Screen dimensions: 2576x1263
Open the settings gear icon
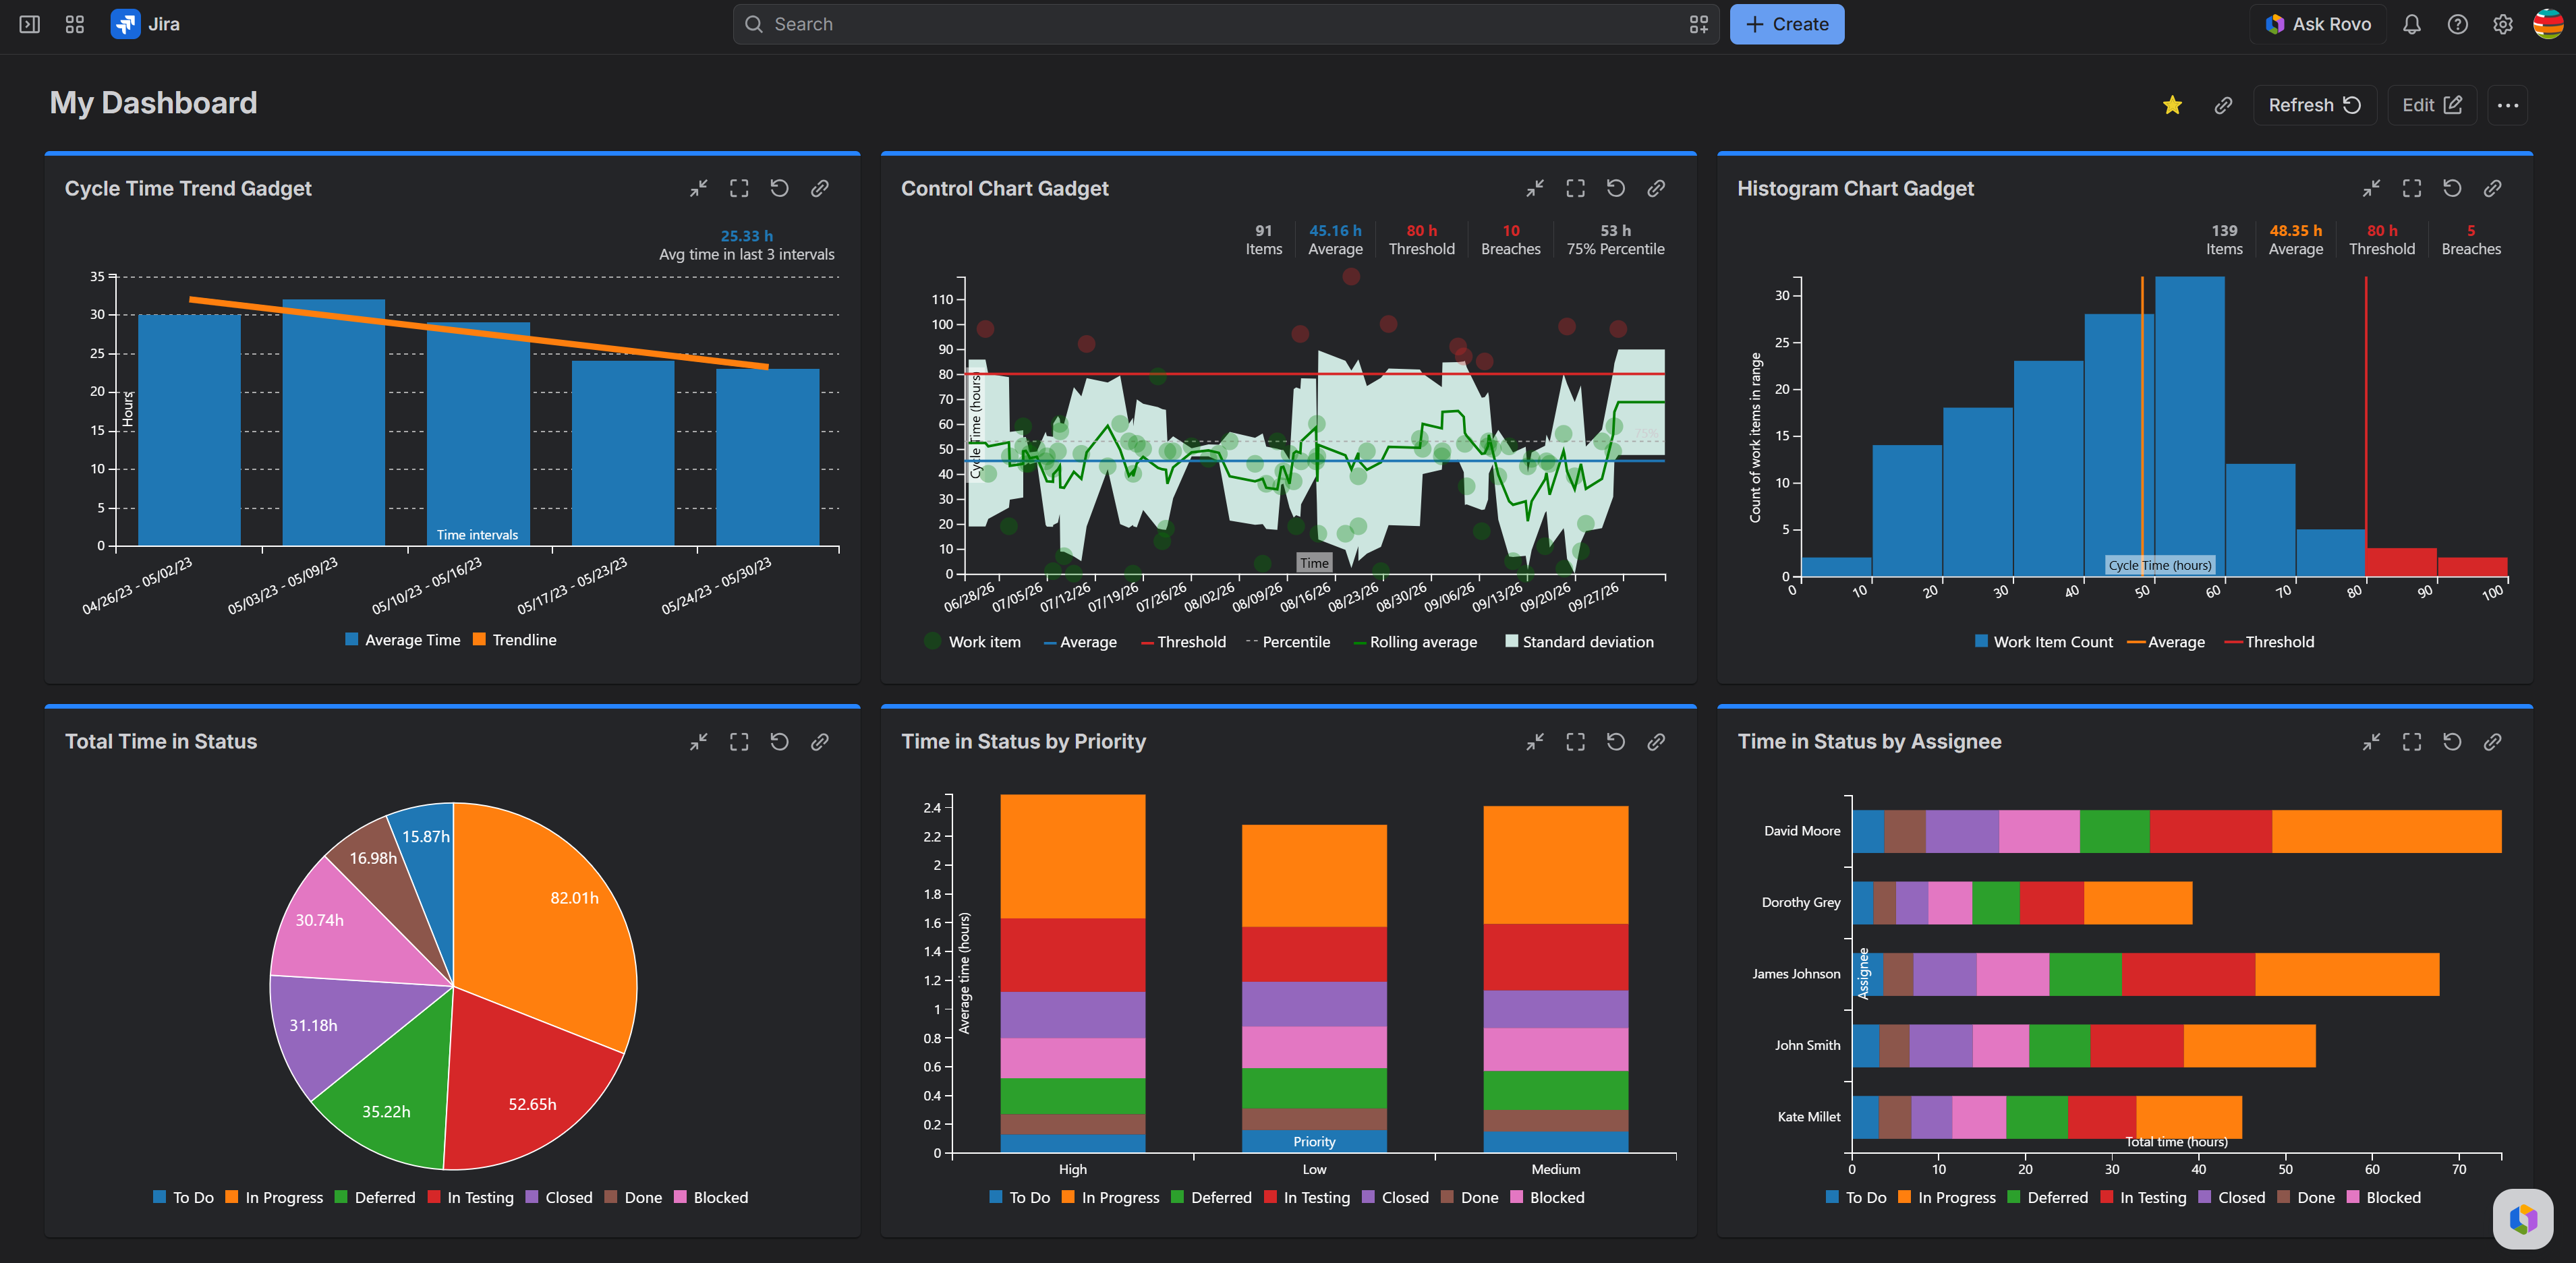(2502, 24)
